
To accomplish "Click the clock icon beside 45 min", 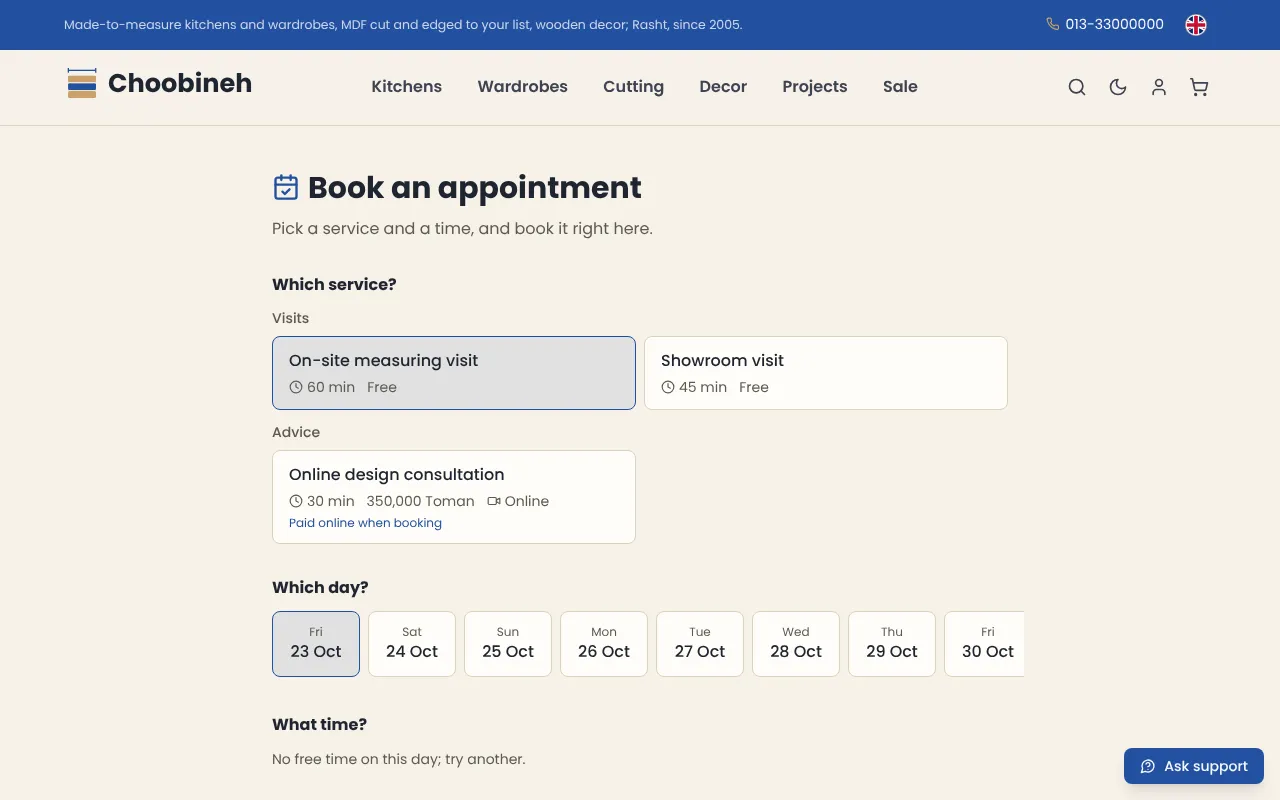I will point(668,387).
